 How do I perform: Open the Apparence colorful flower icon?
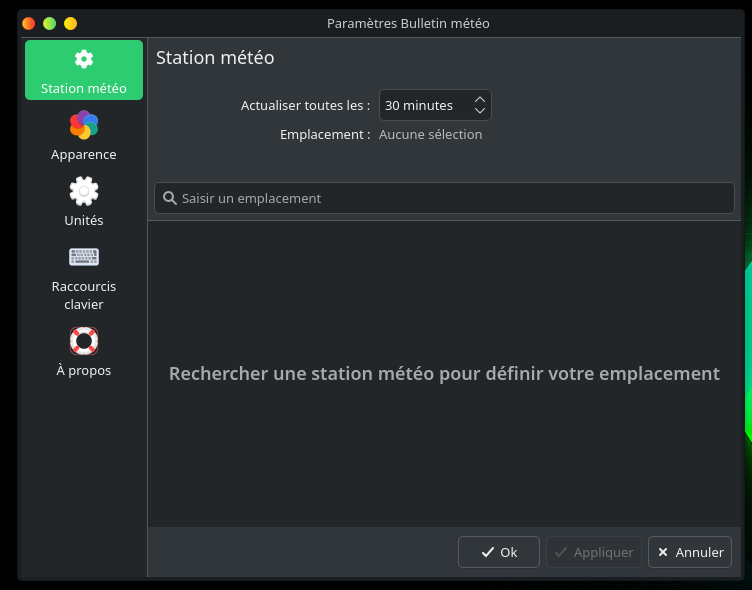[84, 125]
